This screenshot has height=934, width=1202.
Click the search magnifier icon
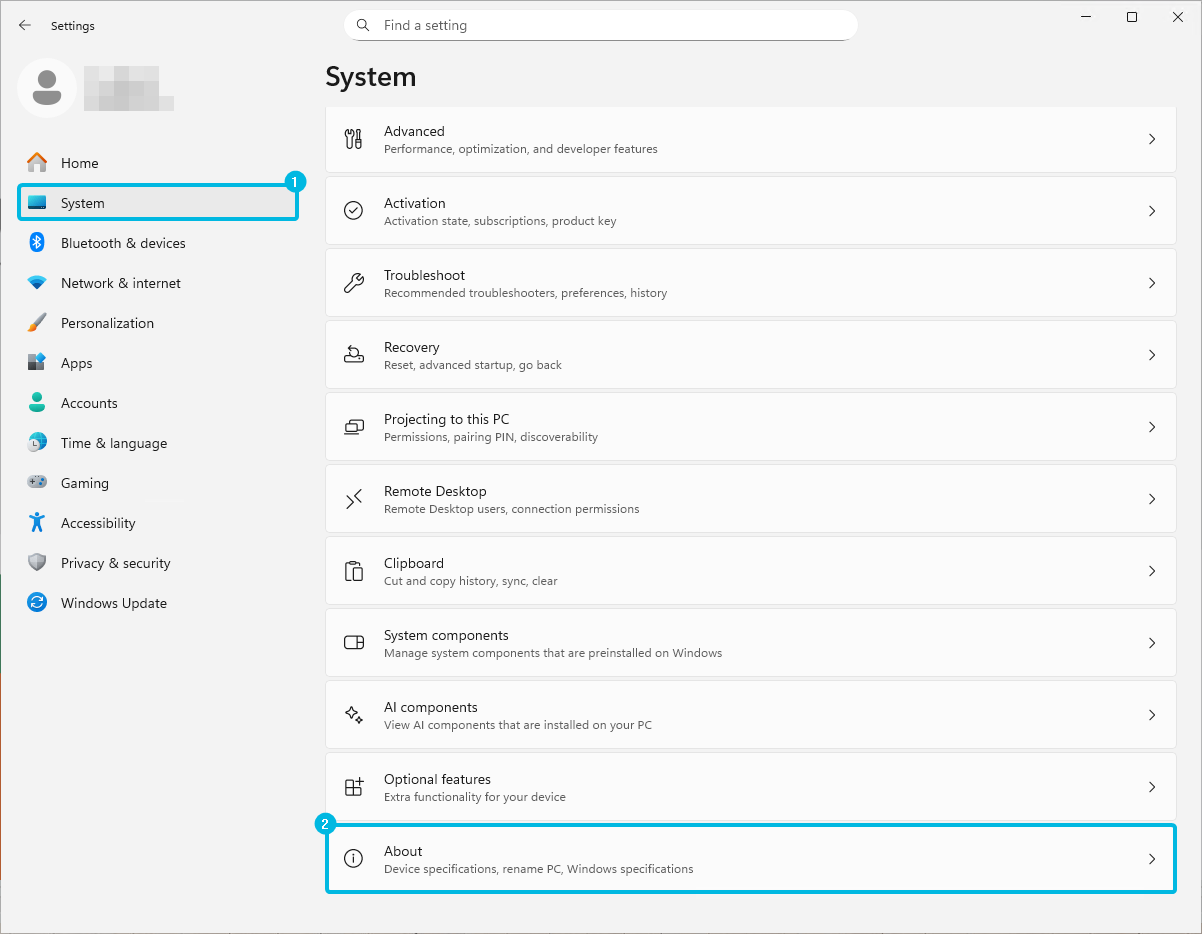[362, 25]
